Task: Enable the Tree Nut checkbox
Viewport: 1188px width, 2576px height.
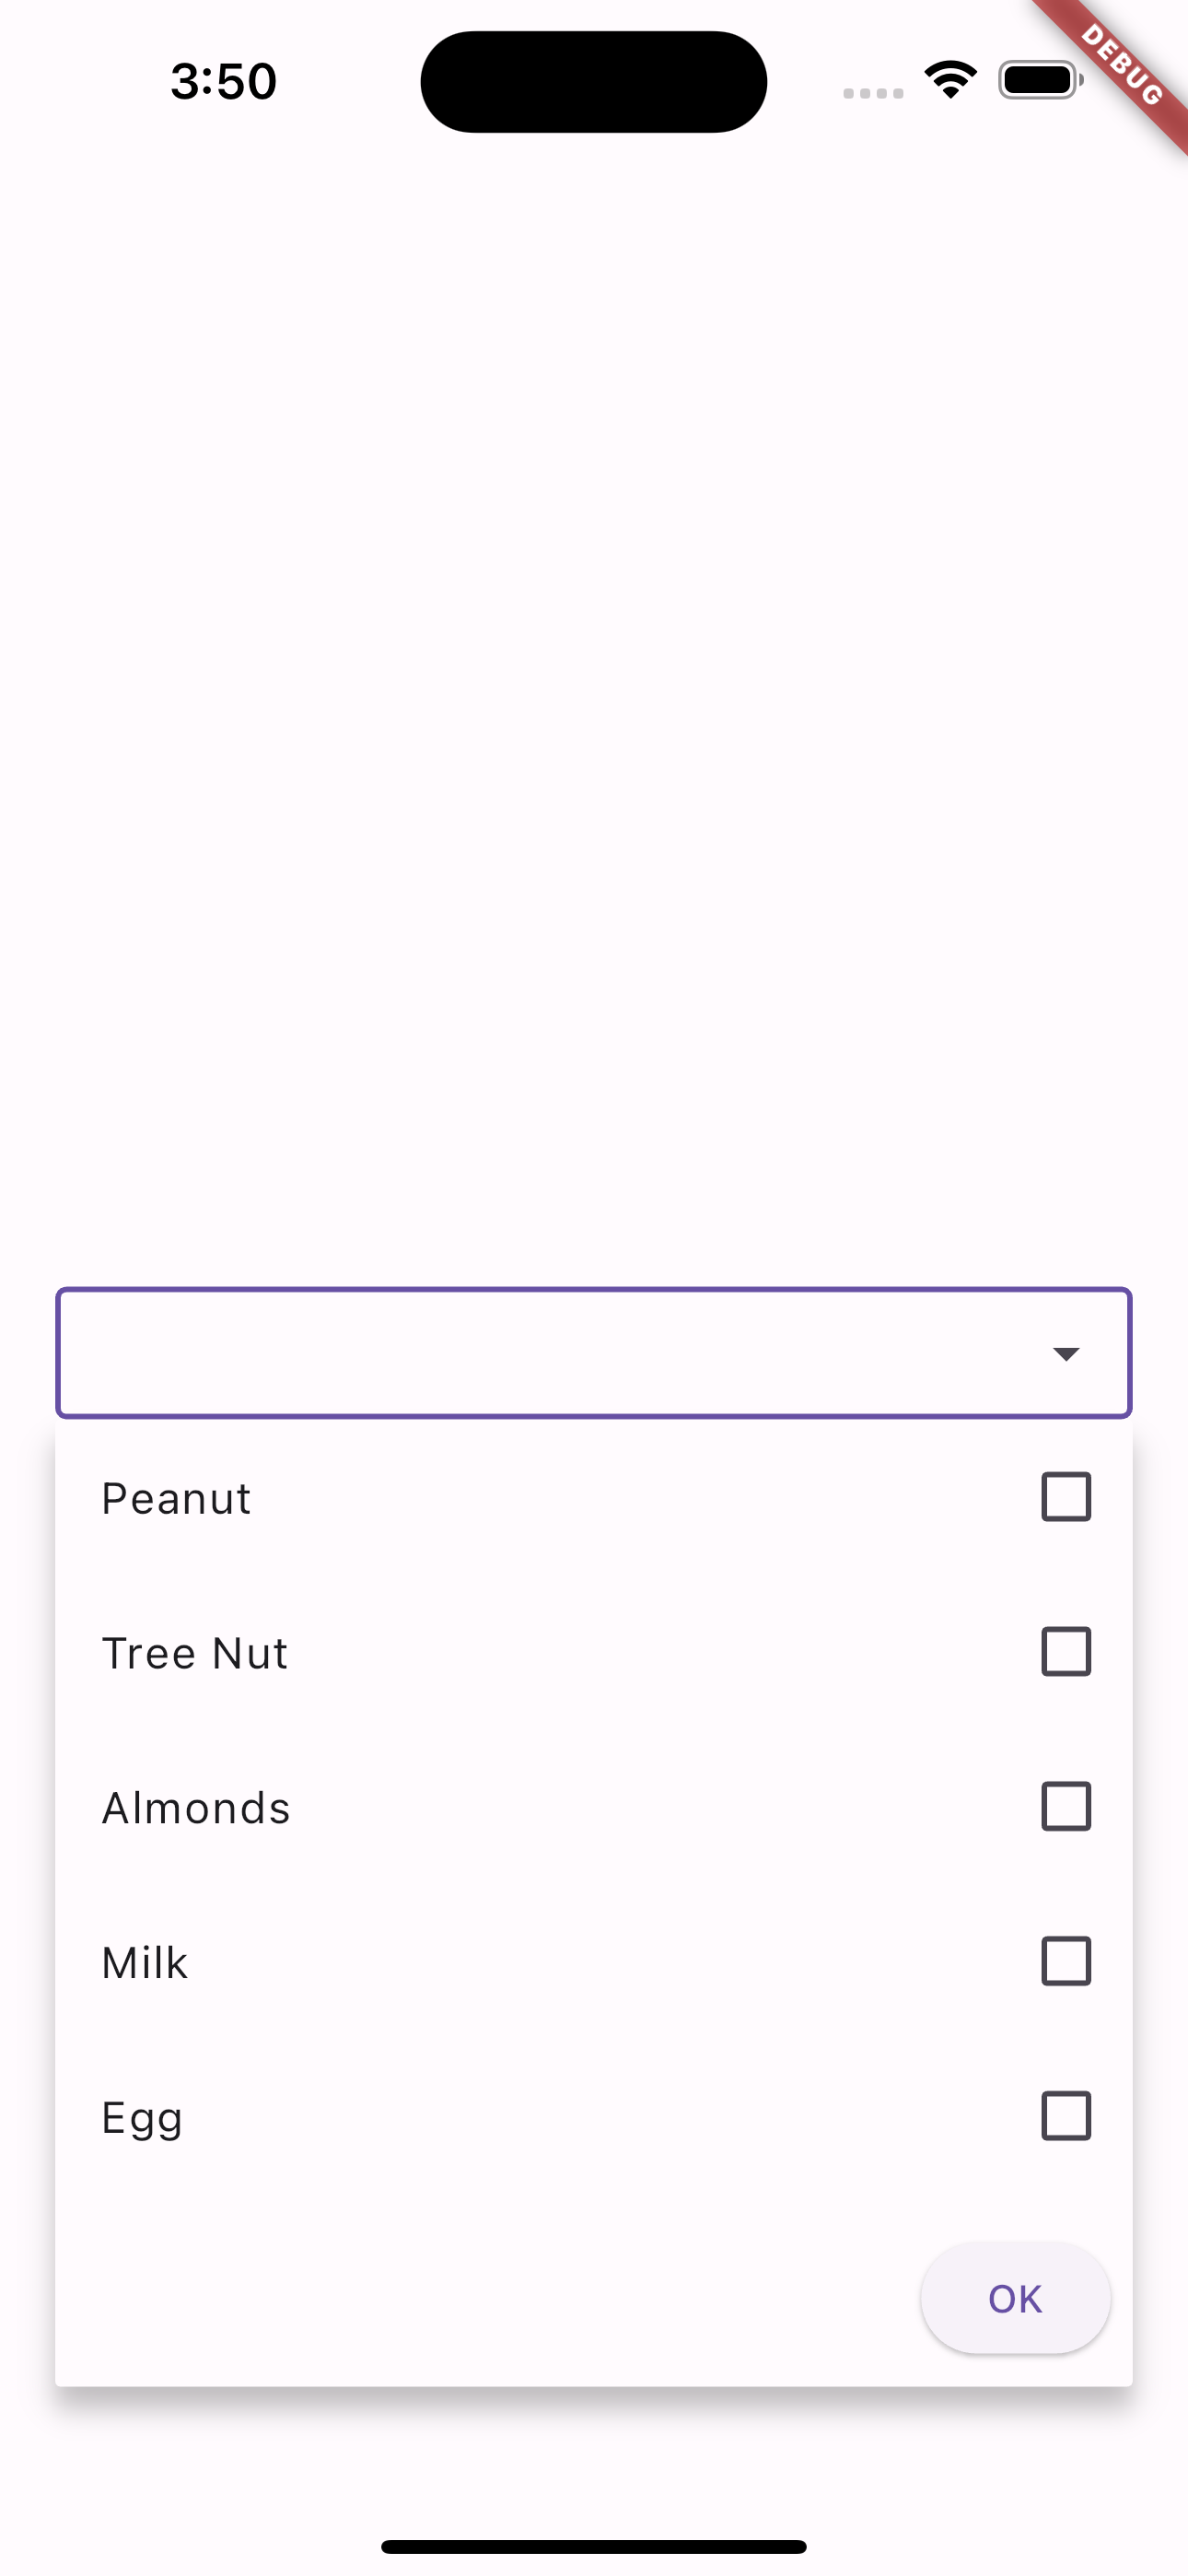Action: coord(1066,1652)
